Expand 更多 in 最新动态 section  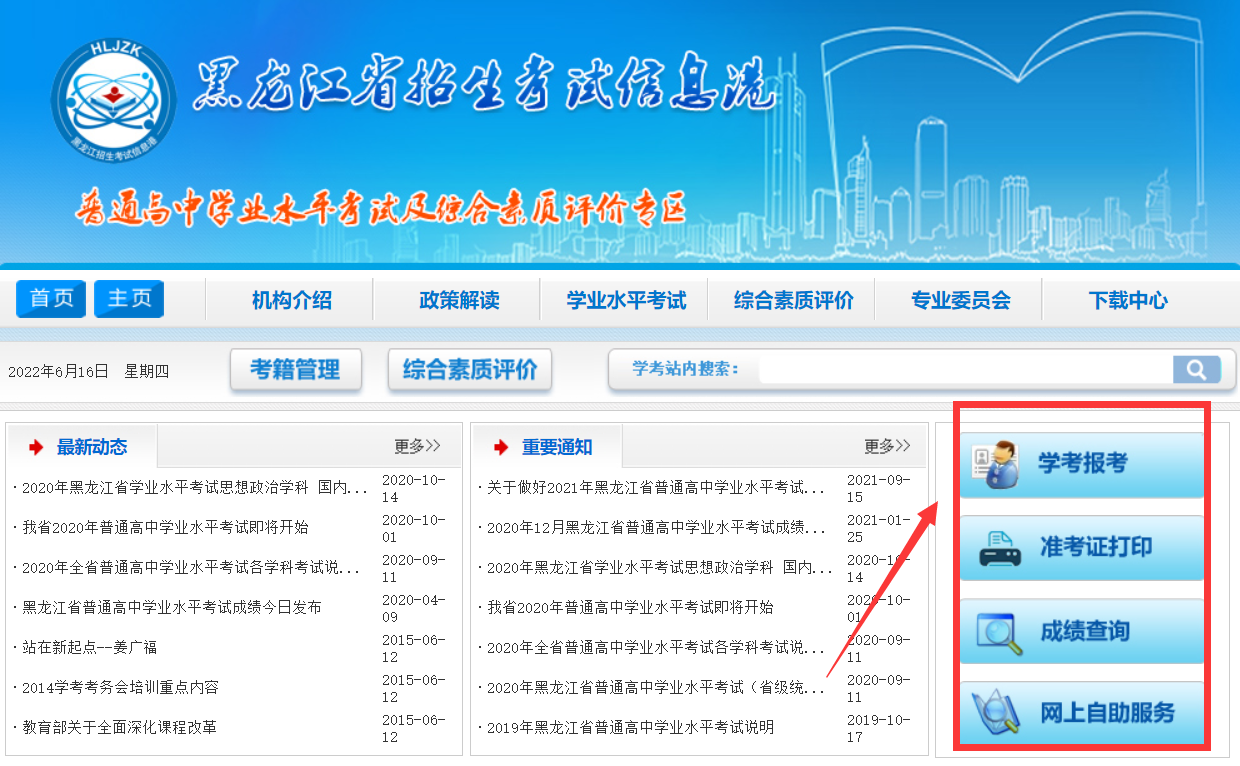click(416, 446)
